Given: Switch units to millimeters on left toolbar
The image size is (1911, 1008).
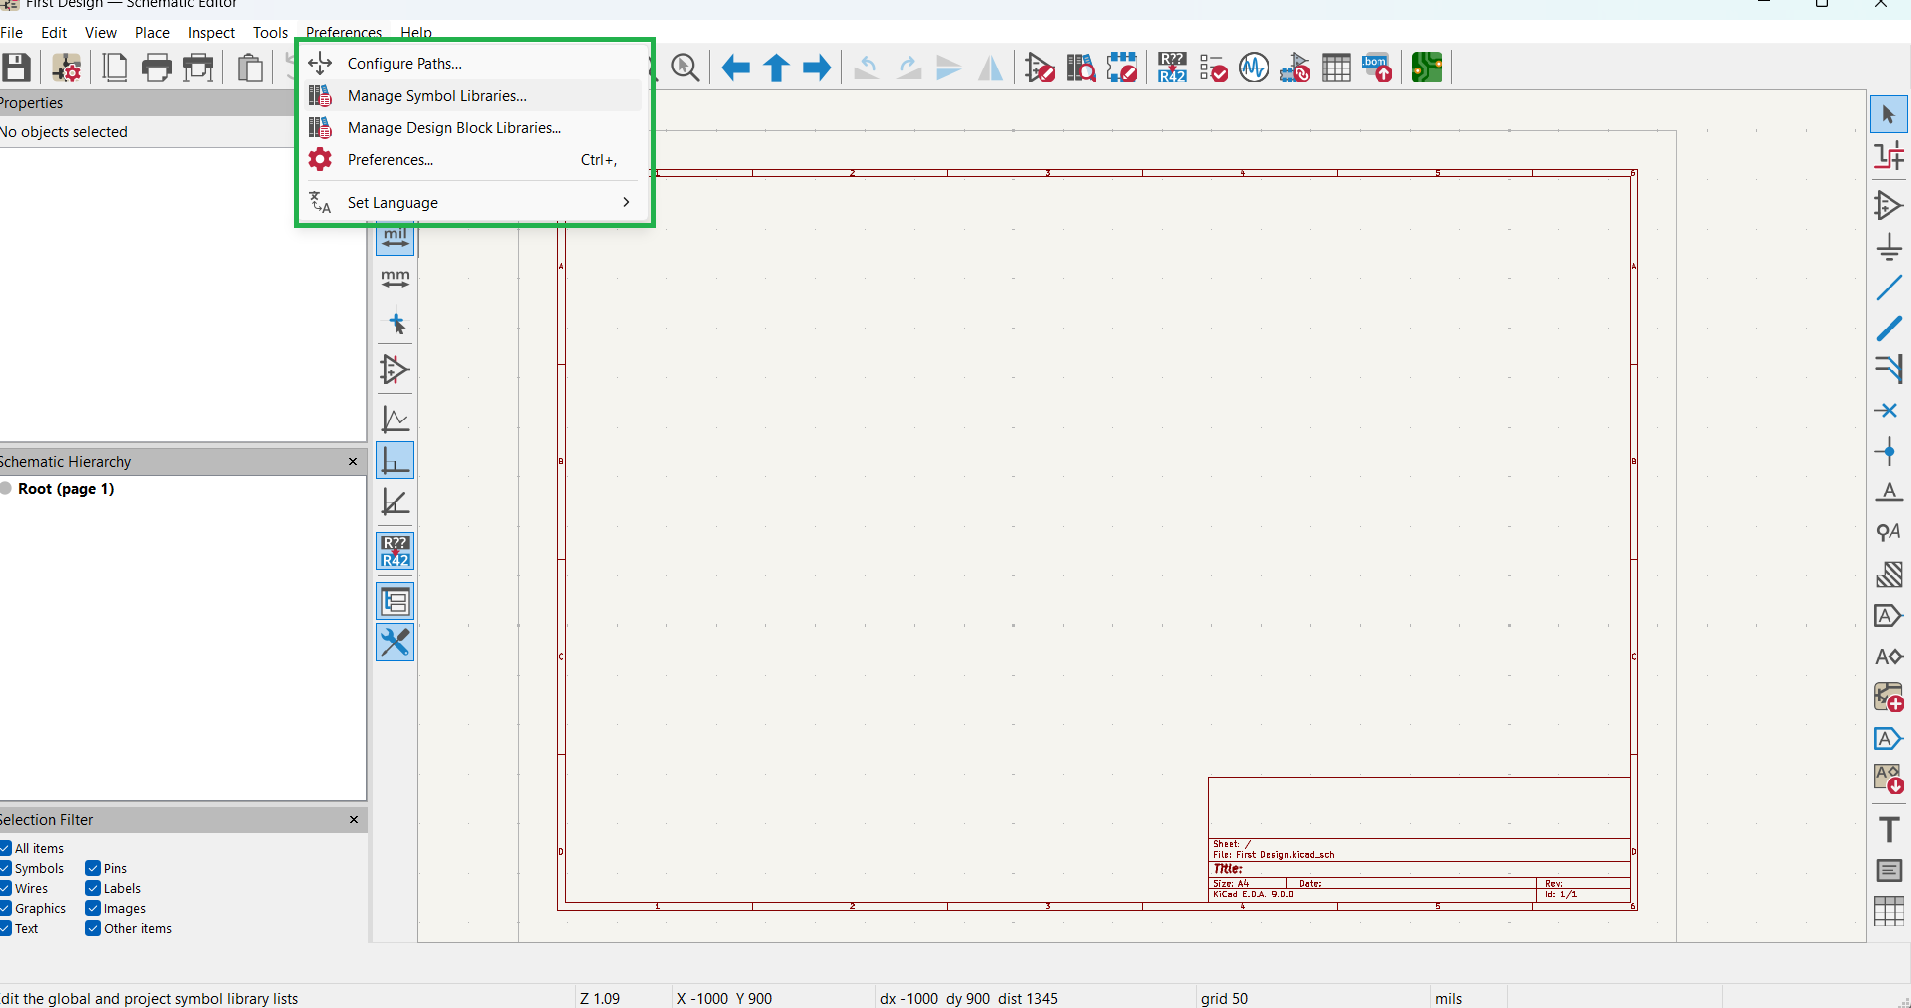Looking at the screenshot, I should pos(395,278).
